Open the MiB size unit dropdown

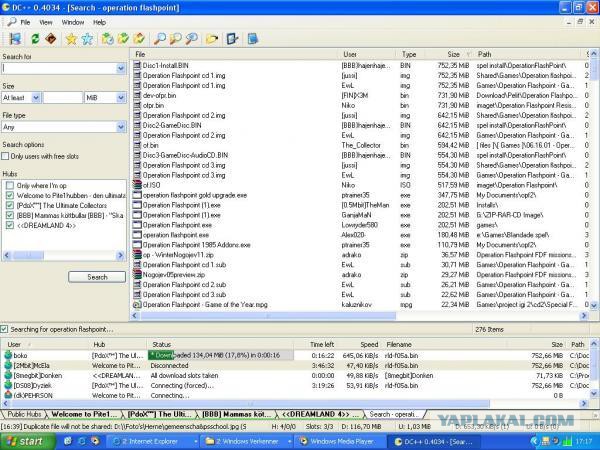121,98
